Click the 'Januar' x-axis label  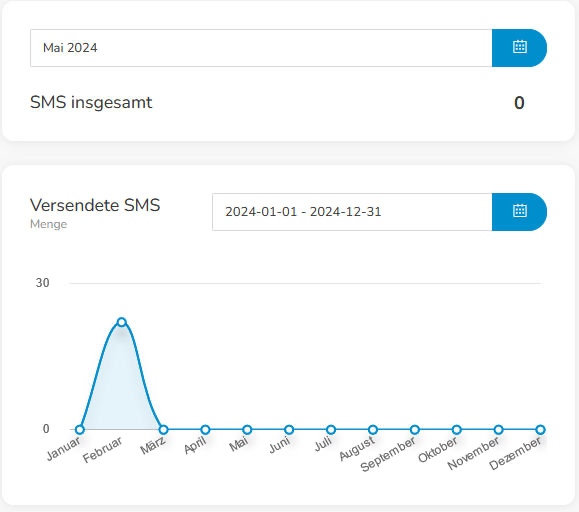pyautogui.click(x=63, y=449)
